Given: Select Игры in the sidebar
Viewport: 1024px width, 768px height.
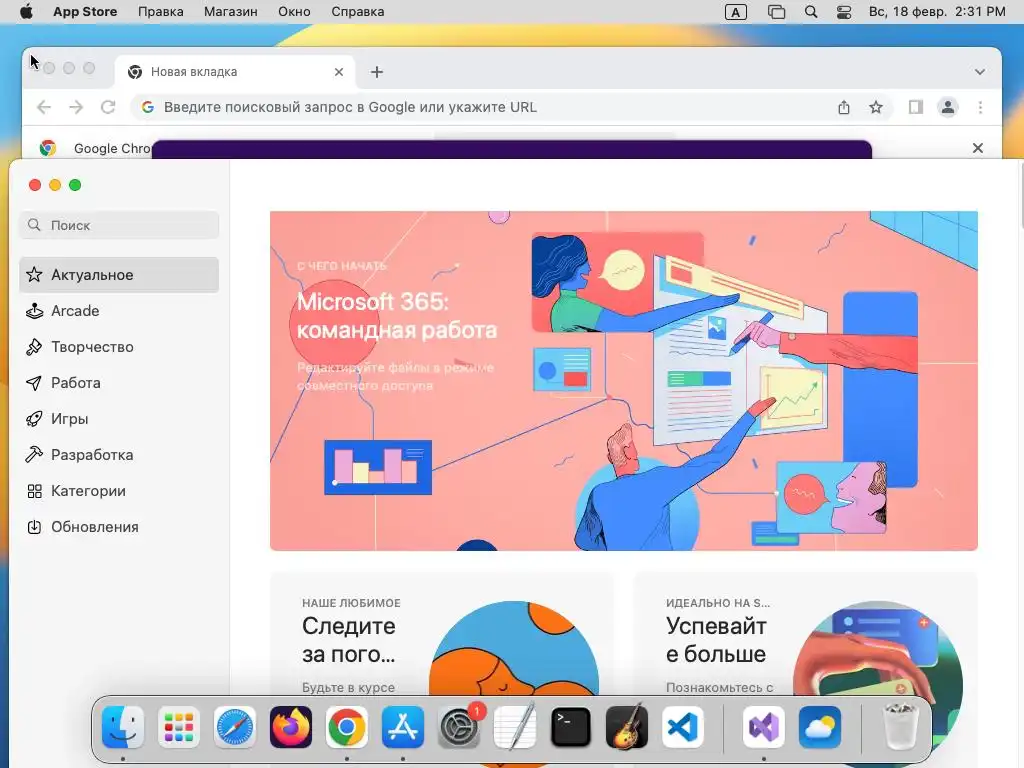Looking at the screenshot, I should click(120, 419).
